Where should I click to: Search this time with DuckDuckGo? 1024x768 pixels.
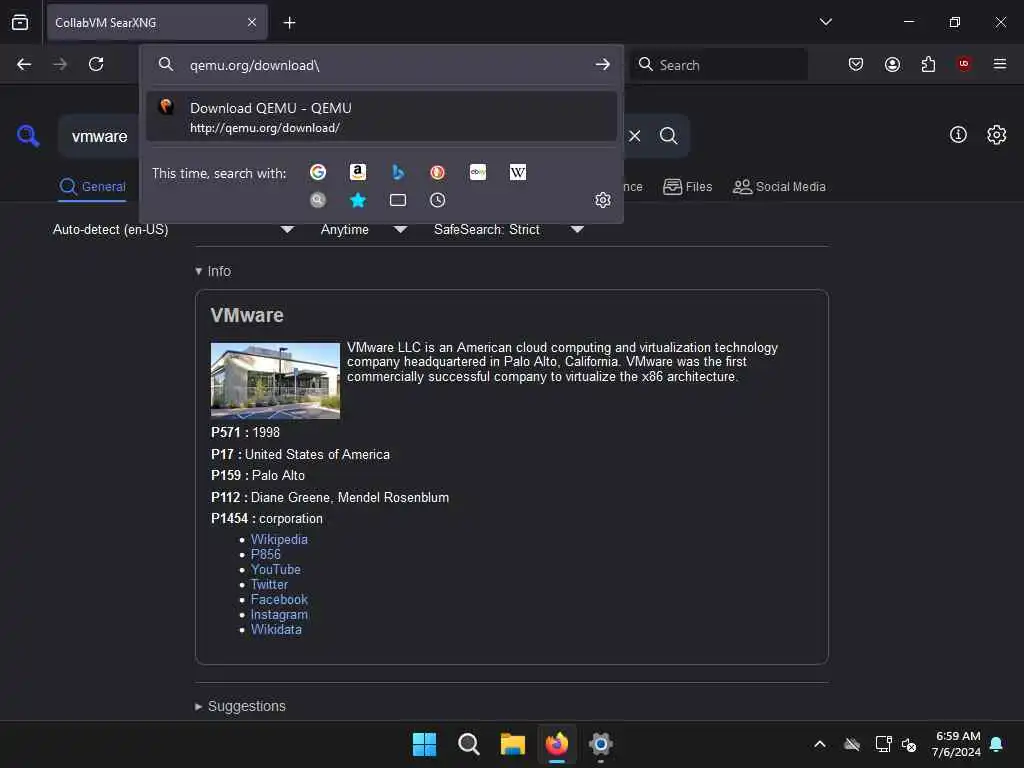click(x=438, y=172)
